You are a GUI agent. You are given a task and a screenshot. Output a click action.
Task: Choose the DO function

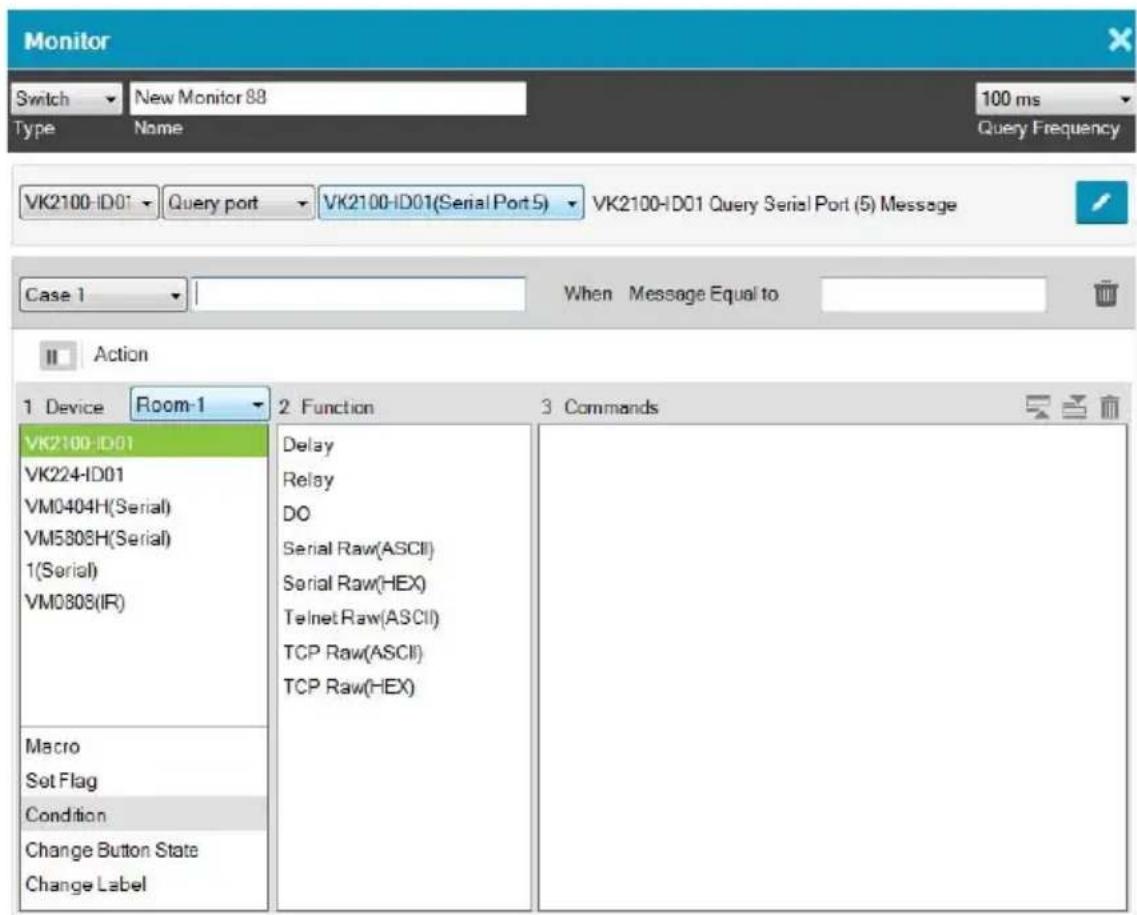(404, 514)
